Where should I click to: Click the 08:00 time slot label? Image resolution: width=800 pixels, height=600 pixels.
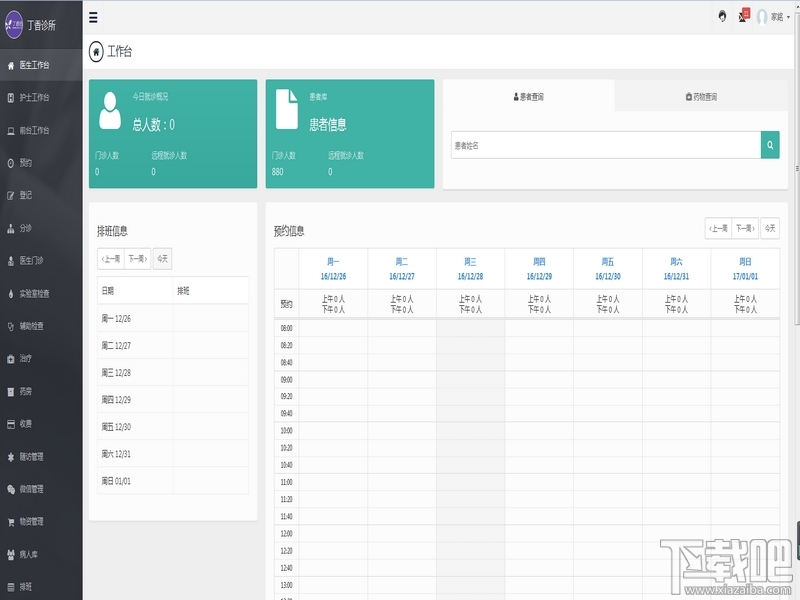pyautogui.click(x=287, y=329)
